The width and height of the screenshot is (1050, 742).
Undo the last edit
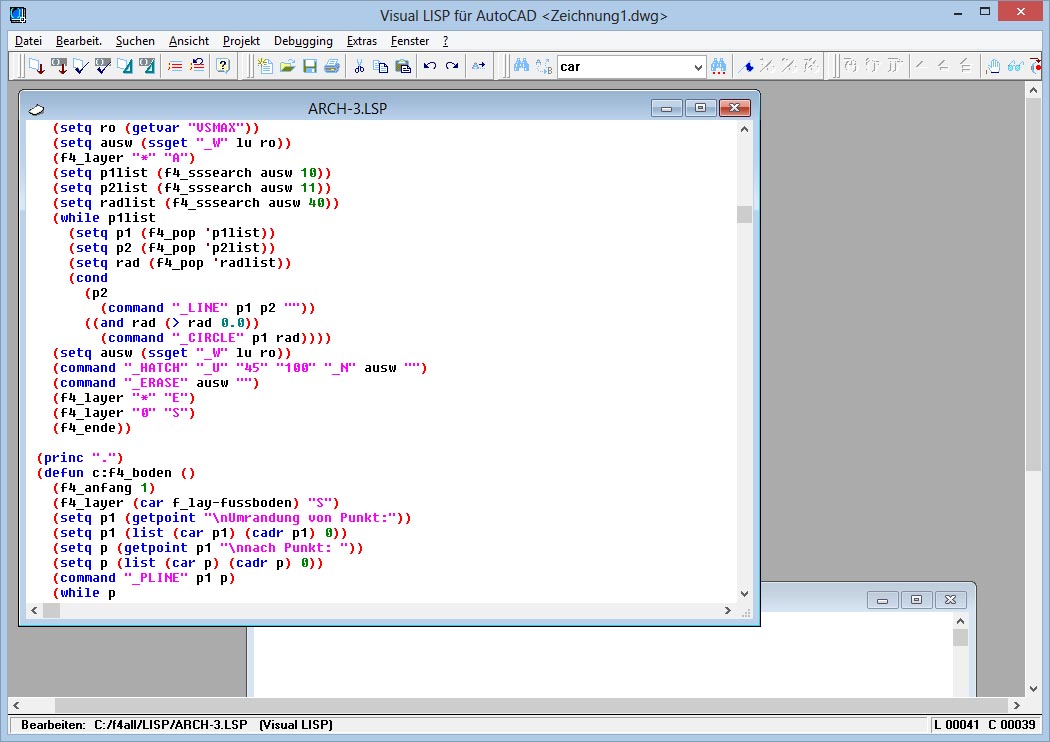pos(430,67)
